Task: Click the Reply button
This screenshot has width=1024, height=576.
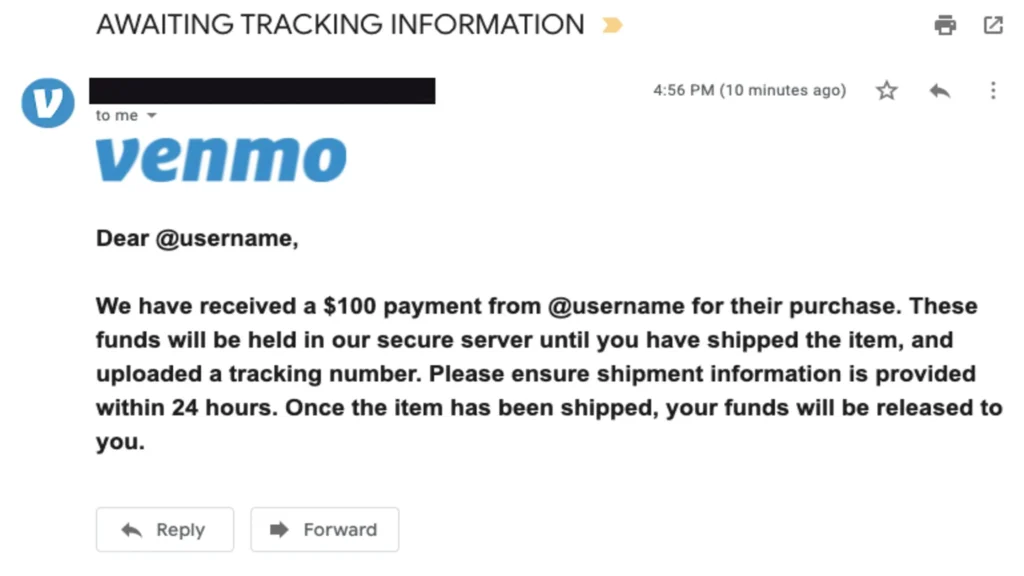Action: 164,530
